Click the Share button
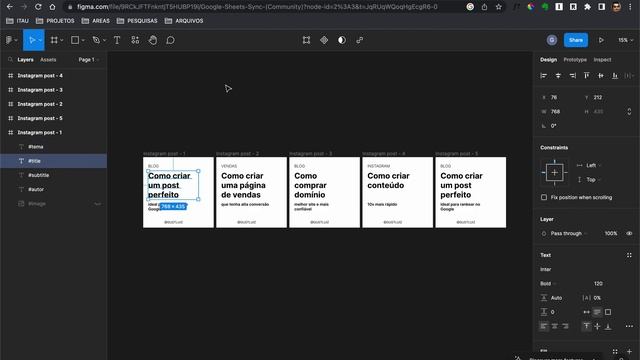The image size is (640, 360). [576, 40]
